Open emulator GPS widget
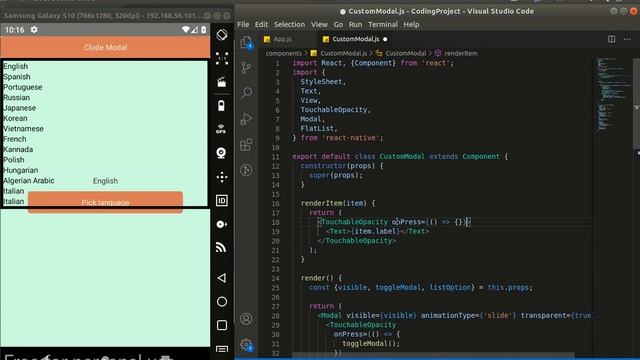The width and height of the screenshot is (640, 360). click(x=222, y=129)
